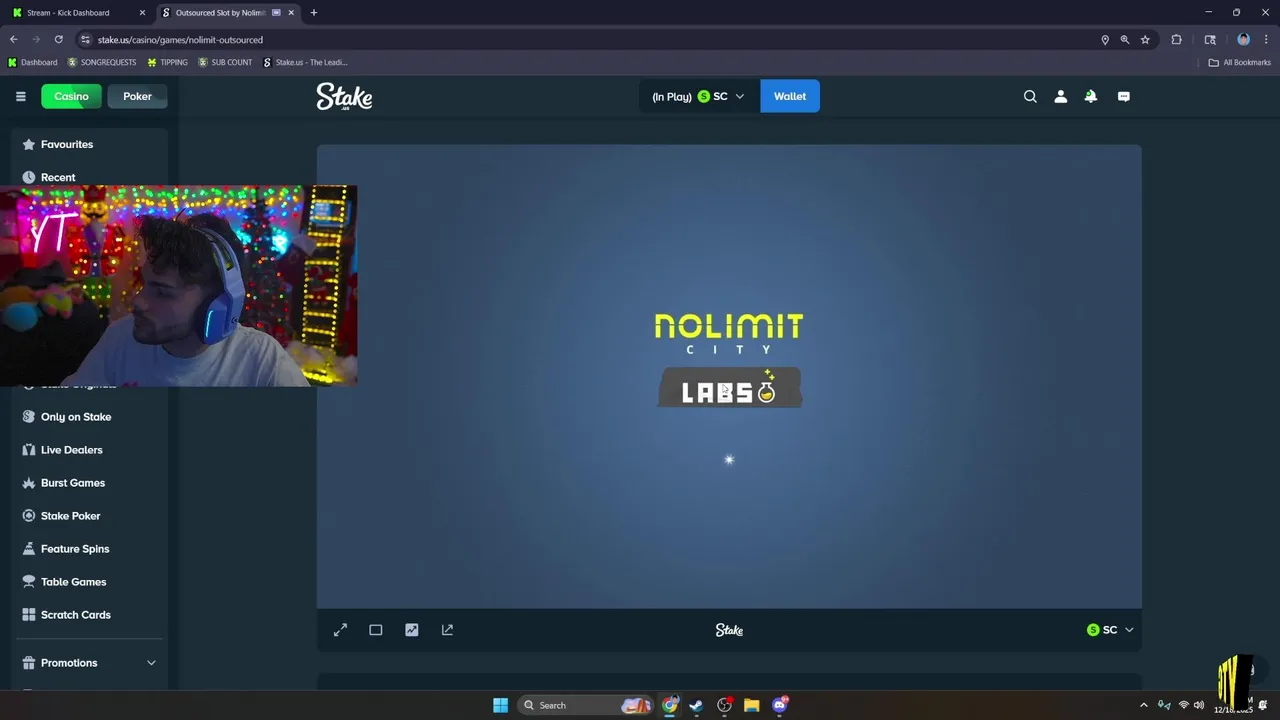Image resolution: width=1280 pixels, height=720 pixels.
Task: Toggle theatre mode under game
Action: (x=376, y=630)
